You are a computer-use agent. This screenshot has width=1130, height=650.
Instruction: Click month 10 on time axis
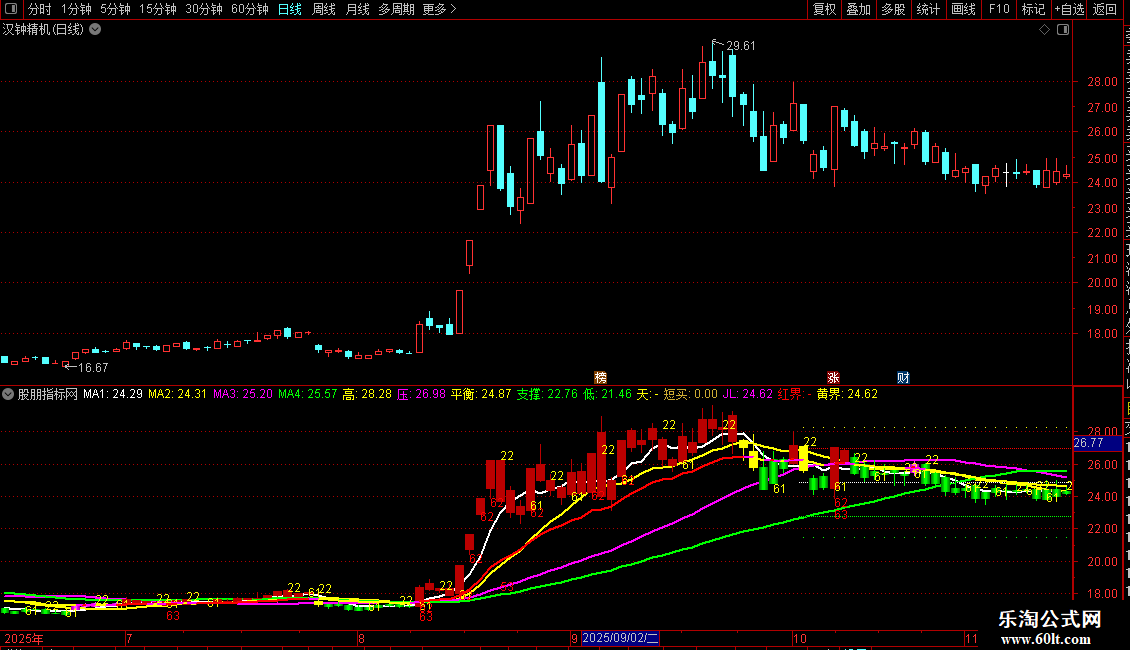(799, 638)
